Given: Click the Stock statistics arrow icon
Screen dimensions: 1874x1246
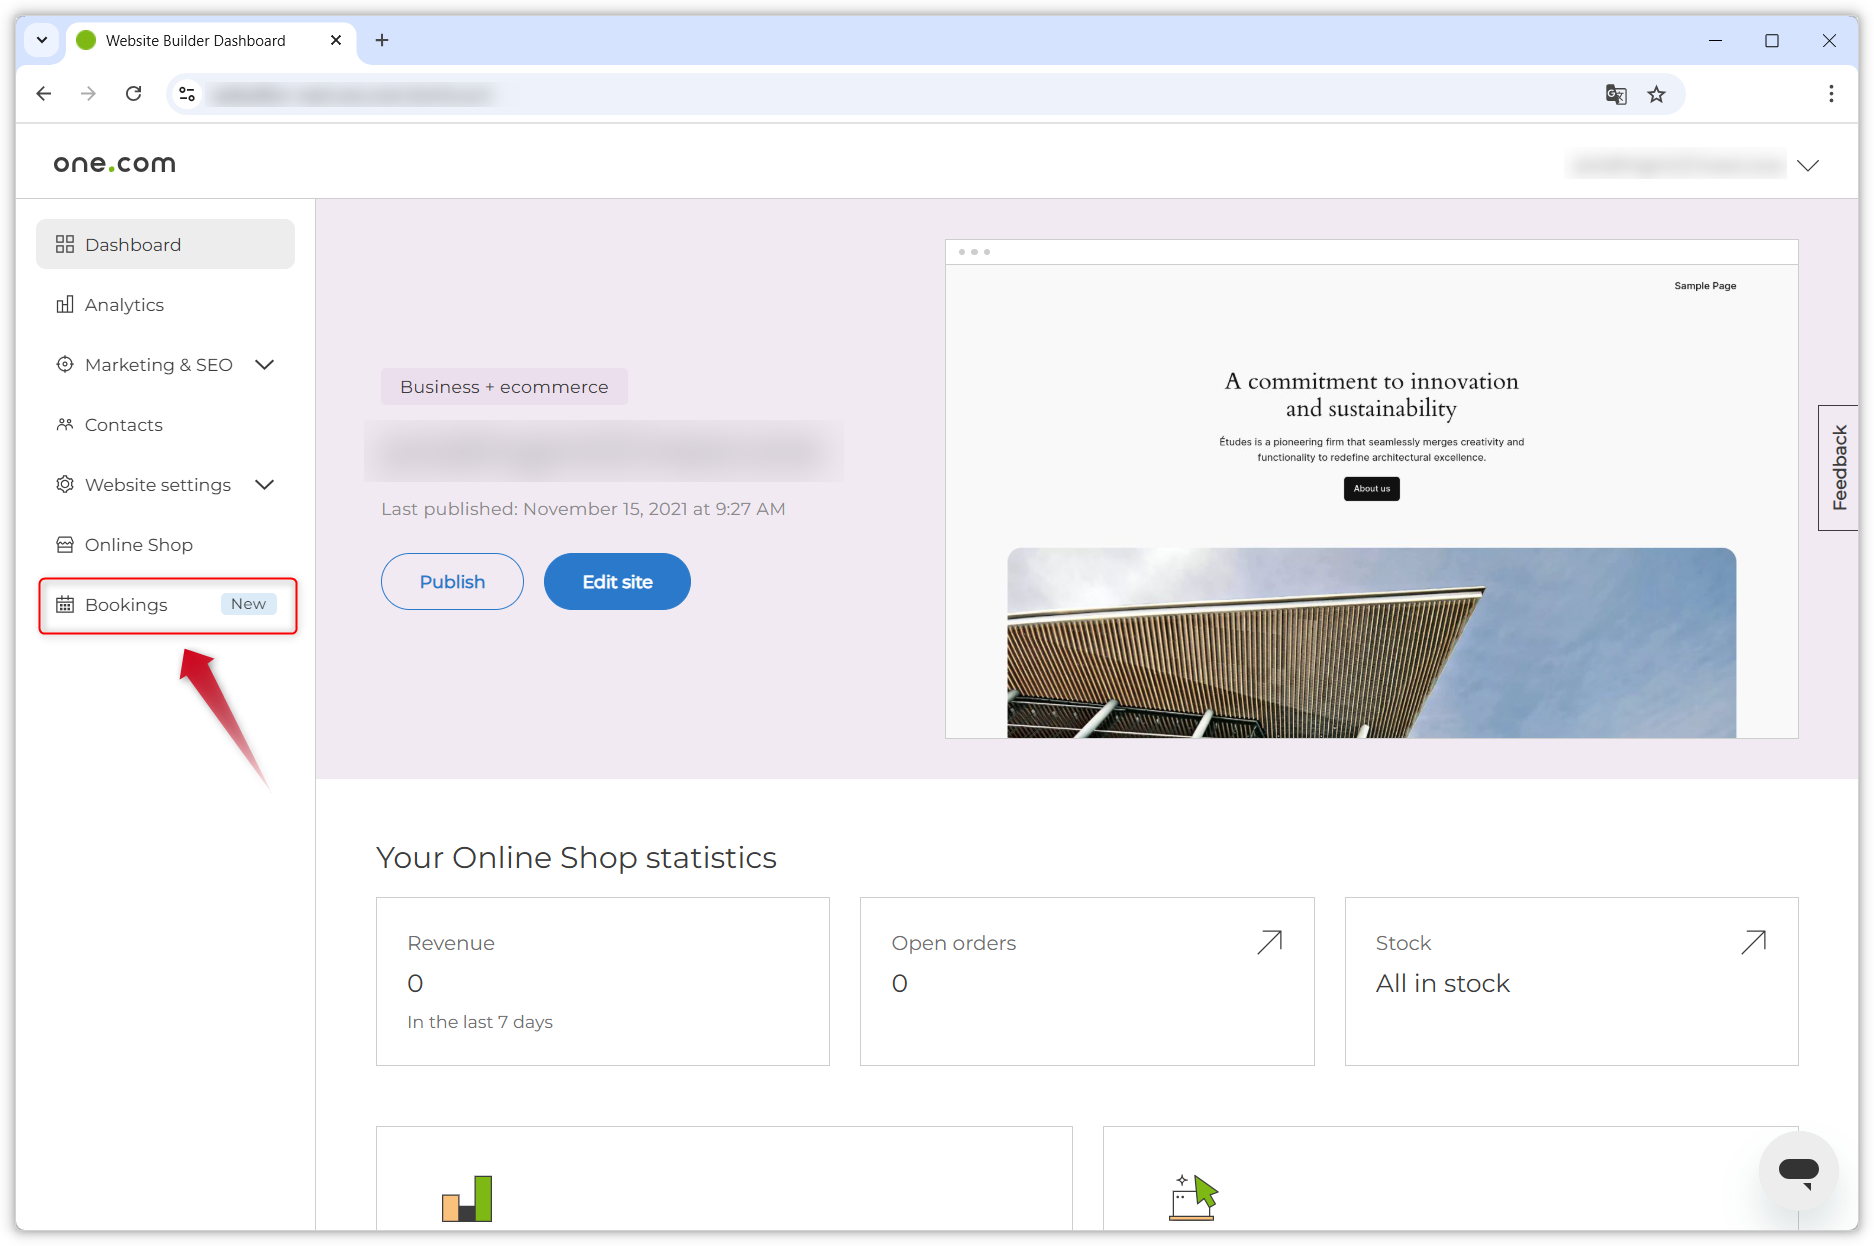Looking at the screenshot, I should coord(1753,941).
